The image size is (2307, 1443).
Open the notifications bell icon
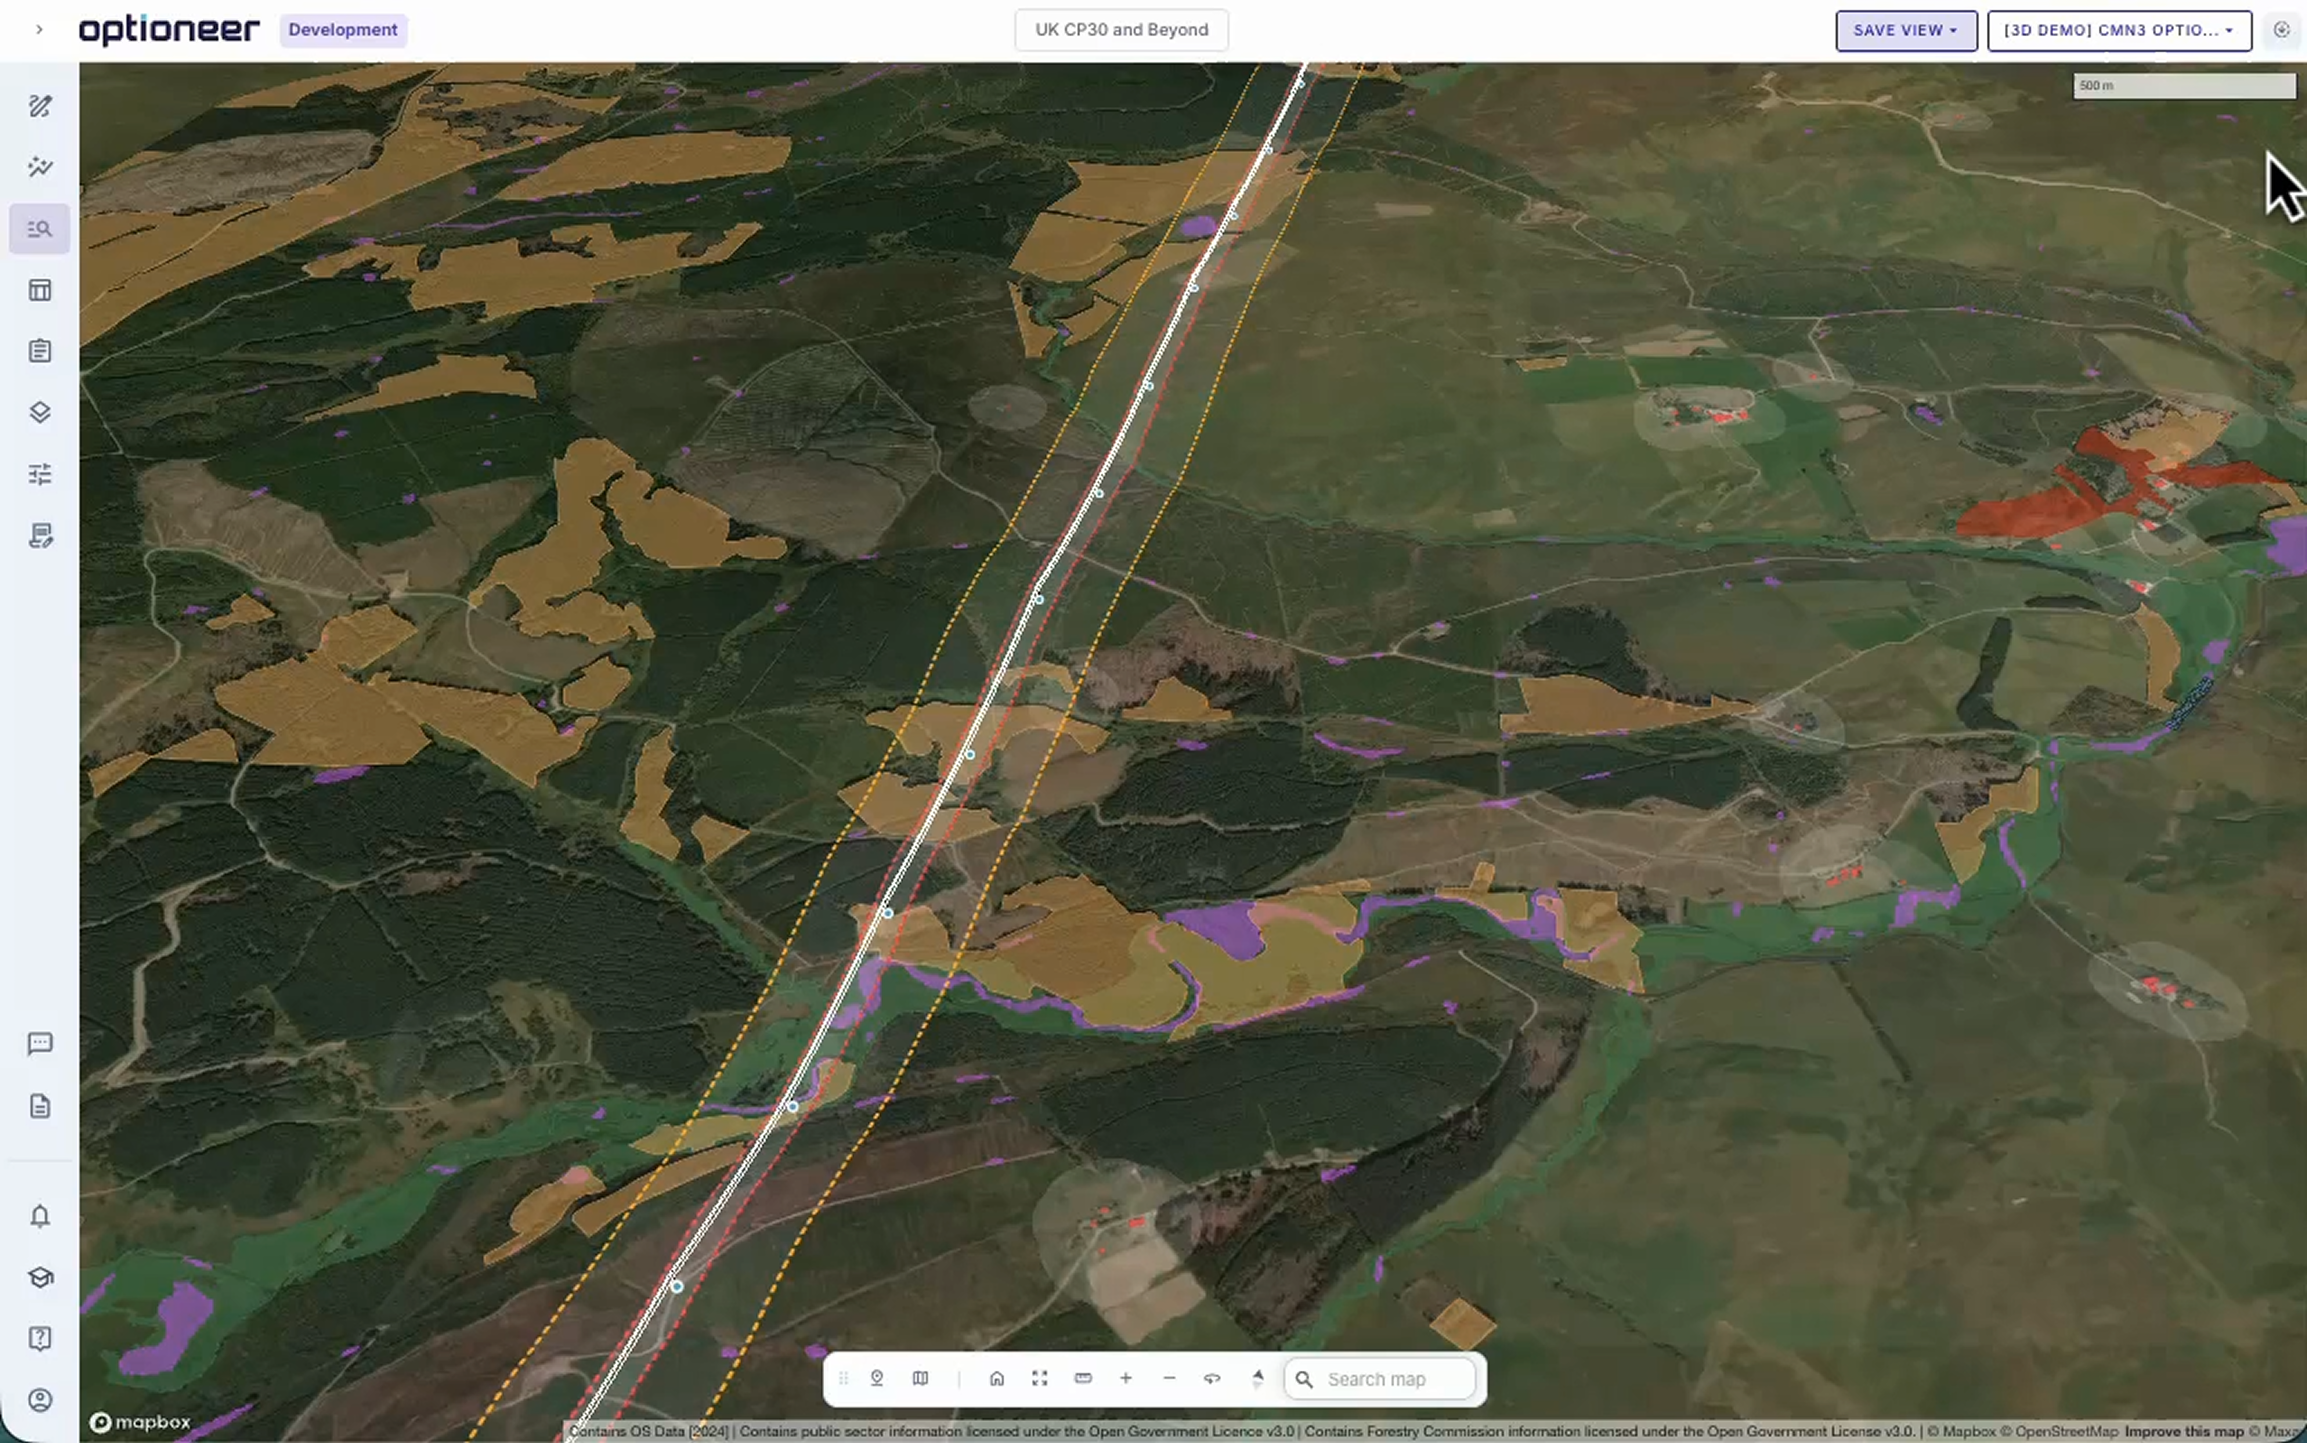40,1216
